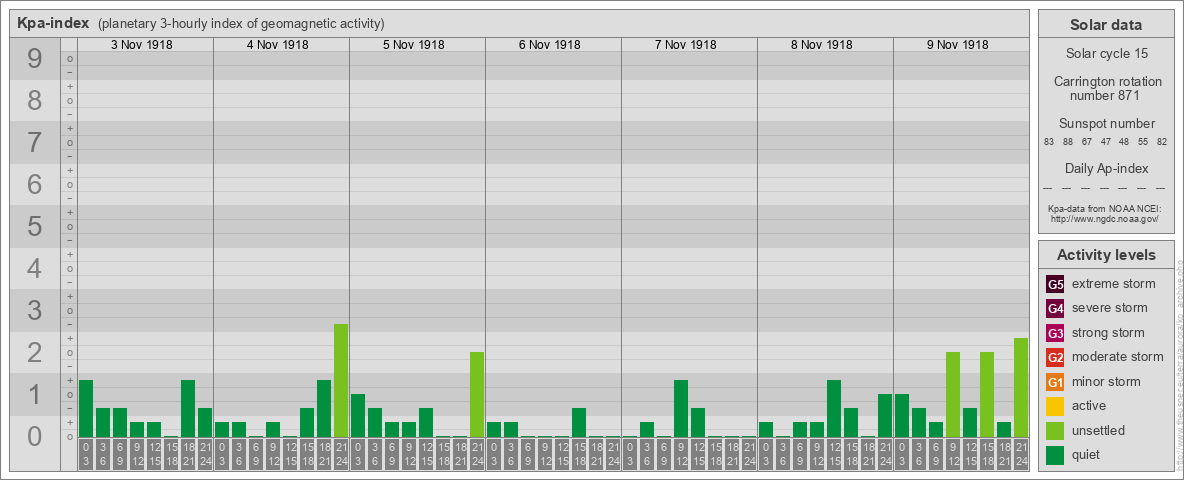This screenshot has height=480, width=1184.
Task: Click the extreme storm legend label
Action: 1114,284
